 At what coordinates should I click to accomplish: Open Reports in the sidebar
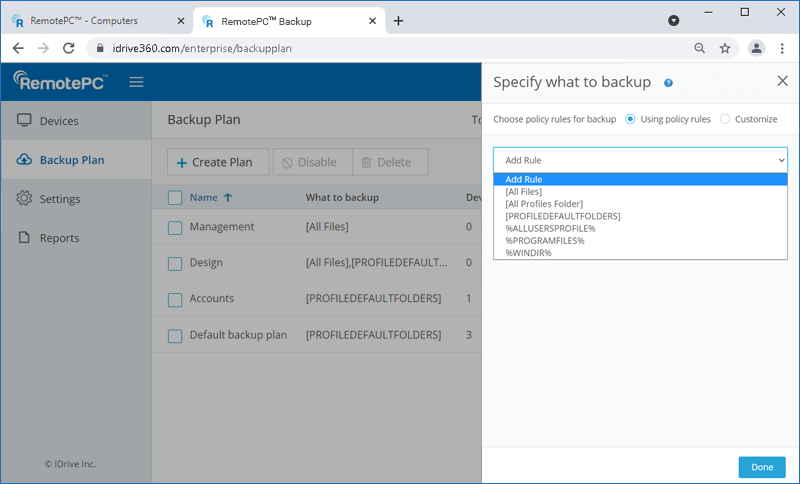point(77,238)
